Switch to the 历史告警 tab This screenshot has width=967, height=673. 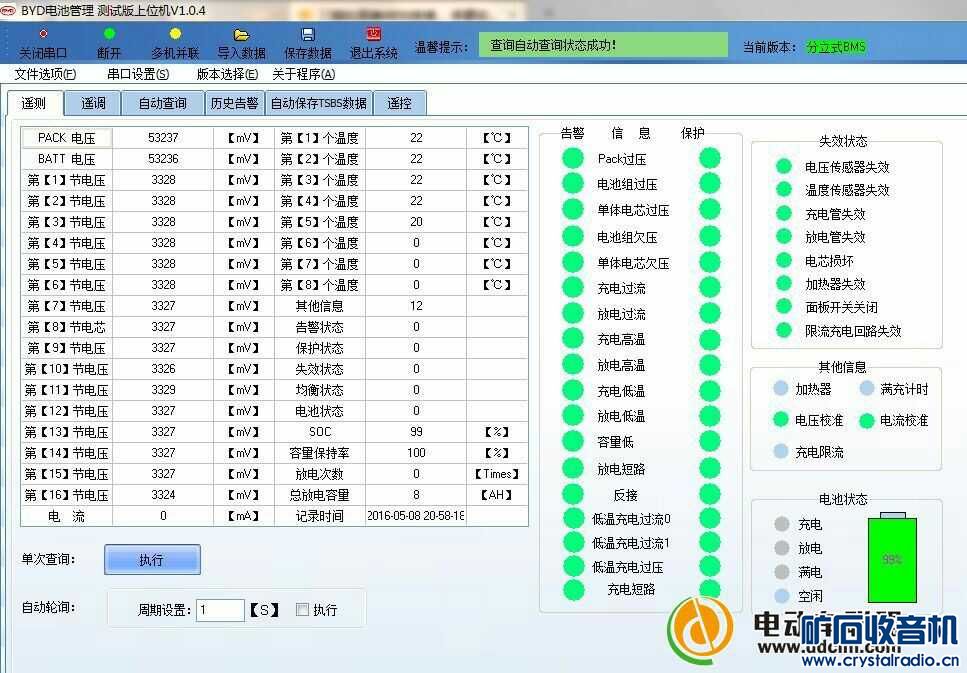[234, 103]
